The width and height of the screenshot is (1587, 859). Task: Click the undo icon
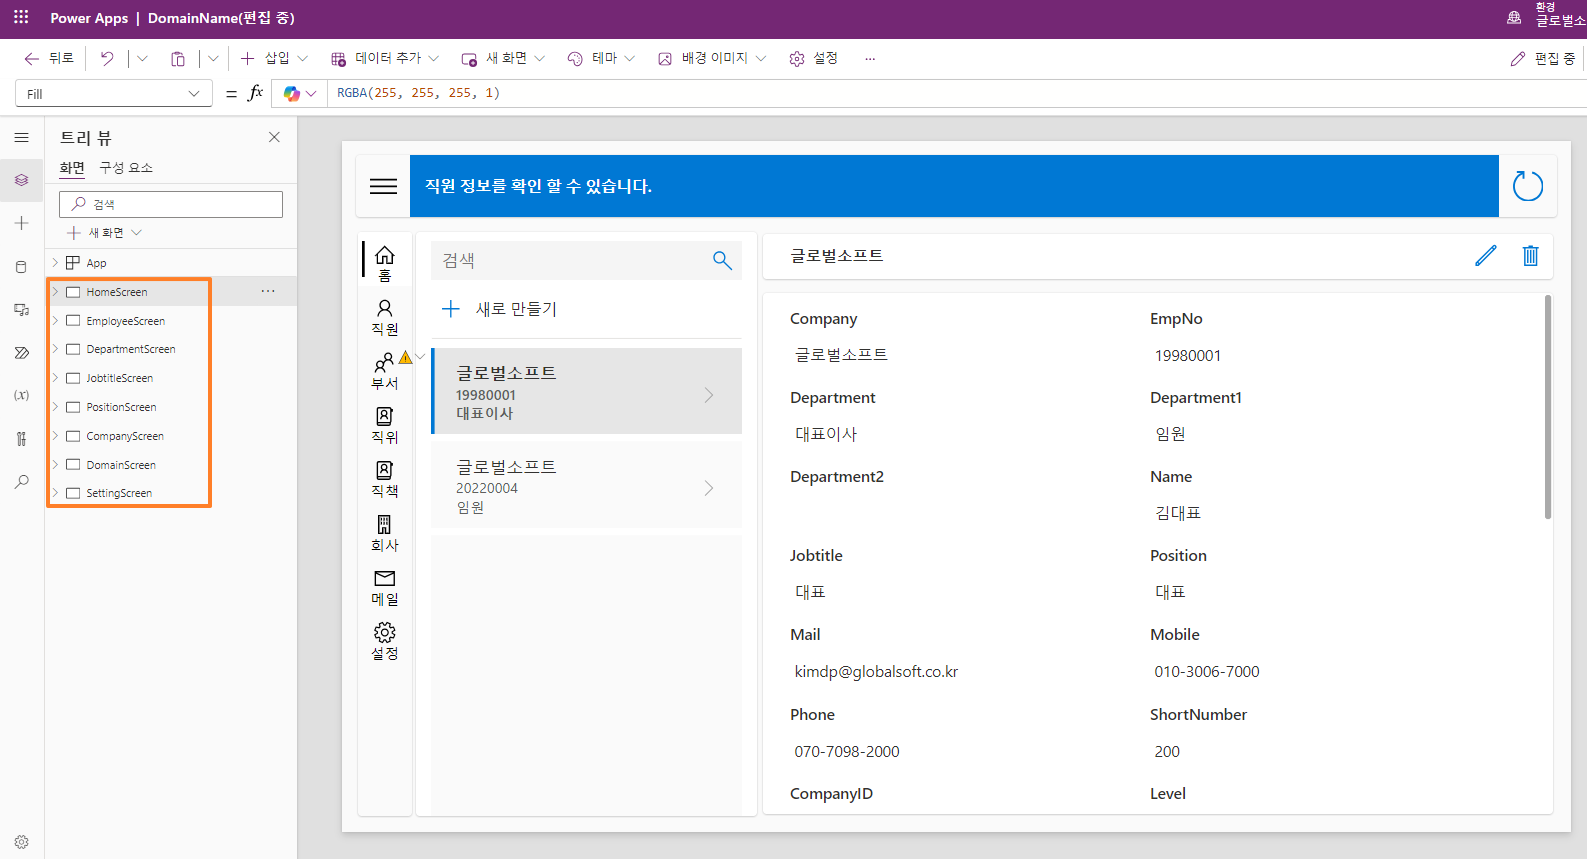pyautogui.click(x=107, y=58)
